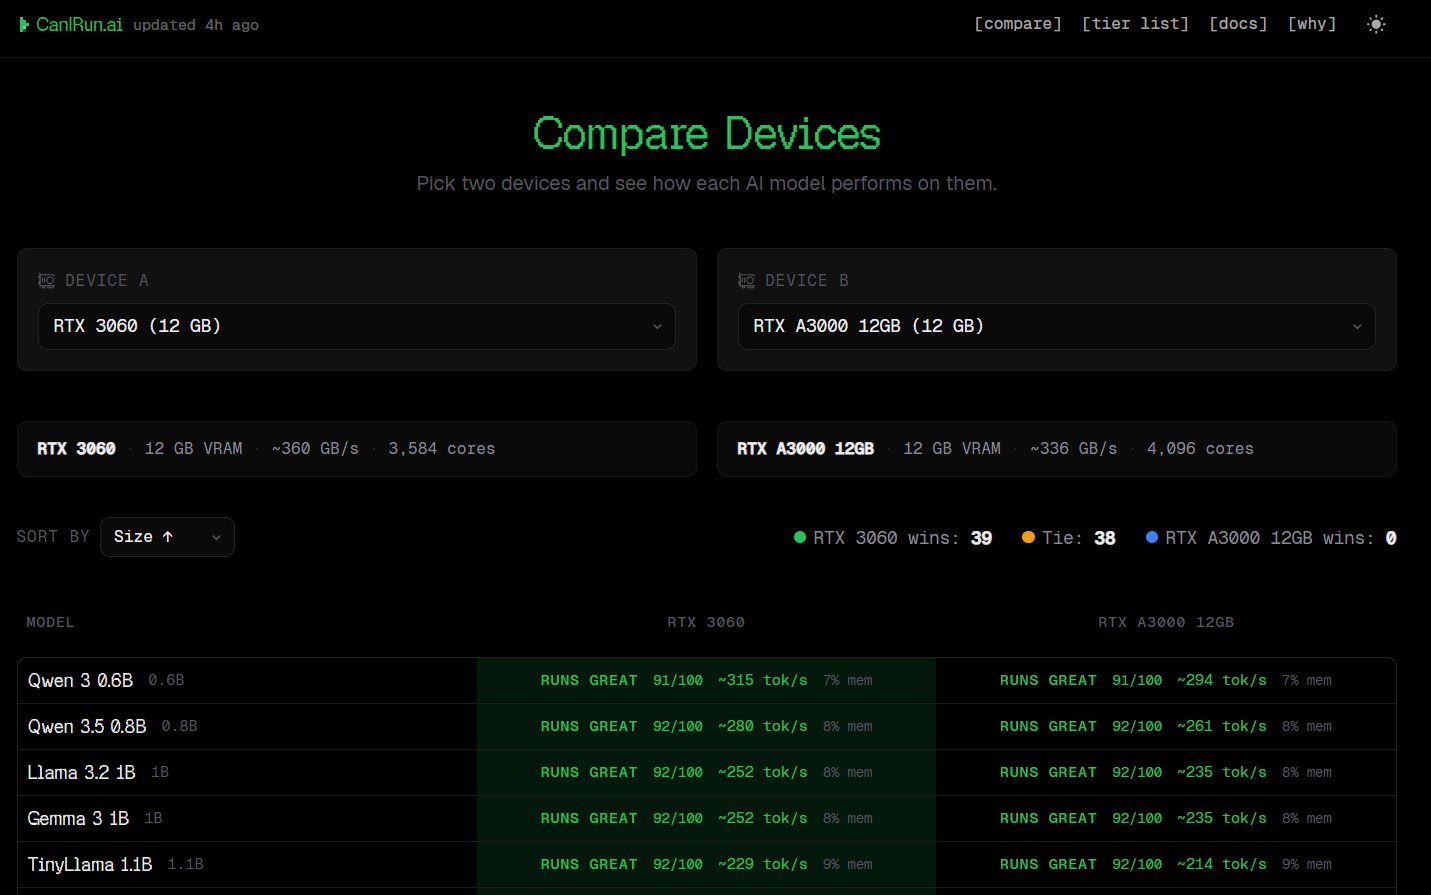Viewport: 1431px width, 895px height.
Task: Open the [compare] nav item
Action: pos(1017,24)
